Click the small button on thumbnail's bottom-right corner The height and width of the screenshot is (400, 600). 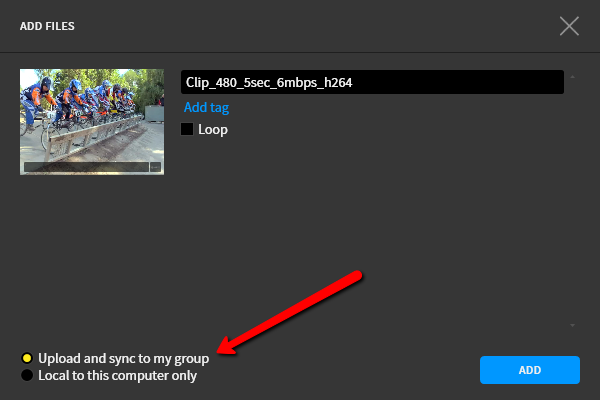(x=155, y=167)
